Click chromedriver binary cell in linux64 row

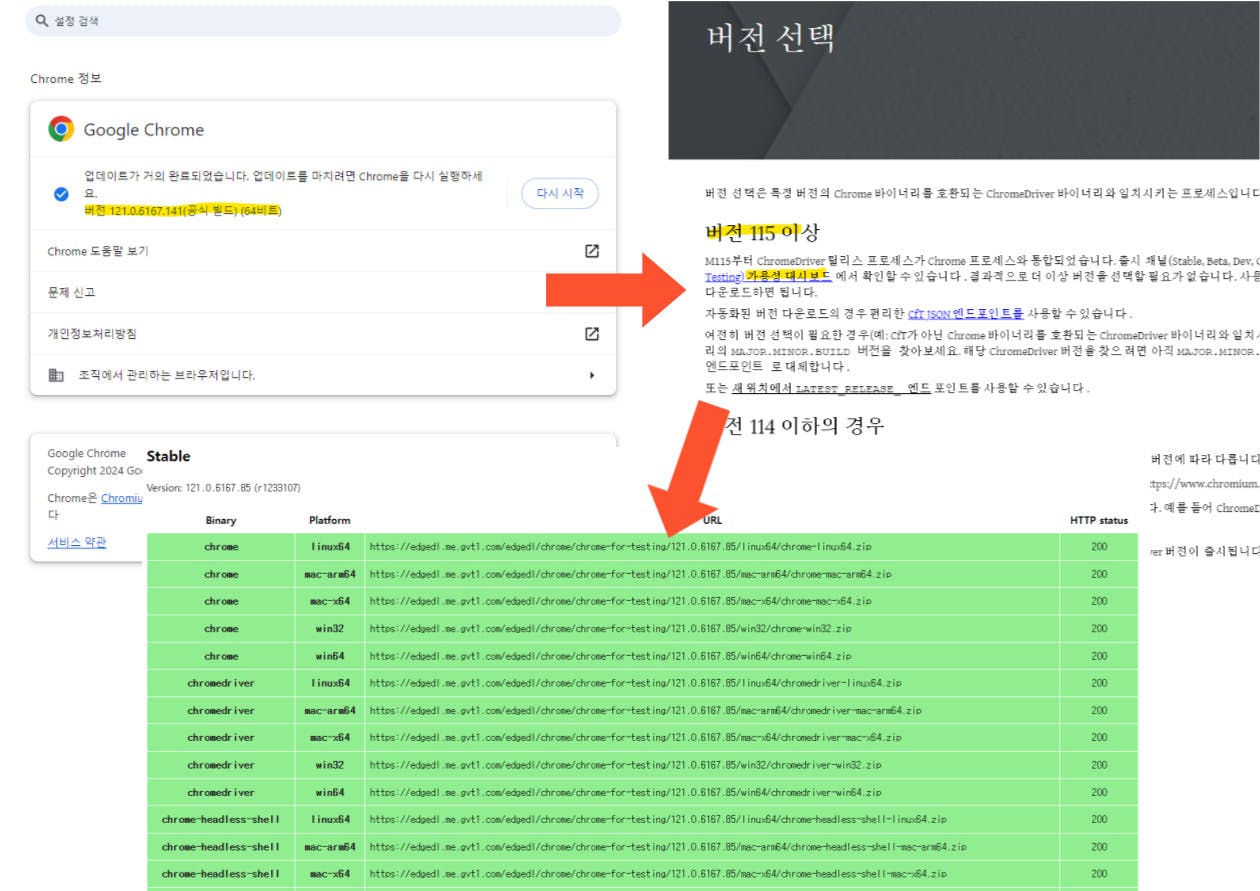coord(221,683)
